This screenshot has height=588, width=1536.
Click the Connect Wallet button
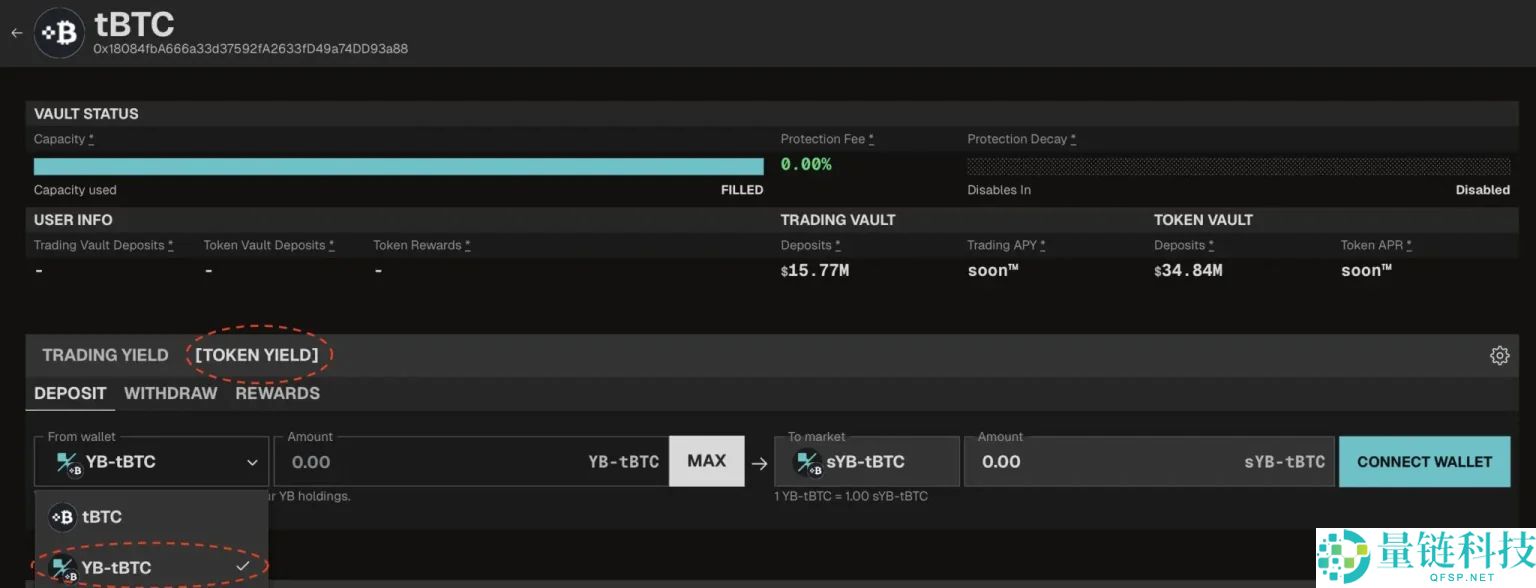(1424, 462)
